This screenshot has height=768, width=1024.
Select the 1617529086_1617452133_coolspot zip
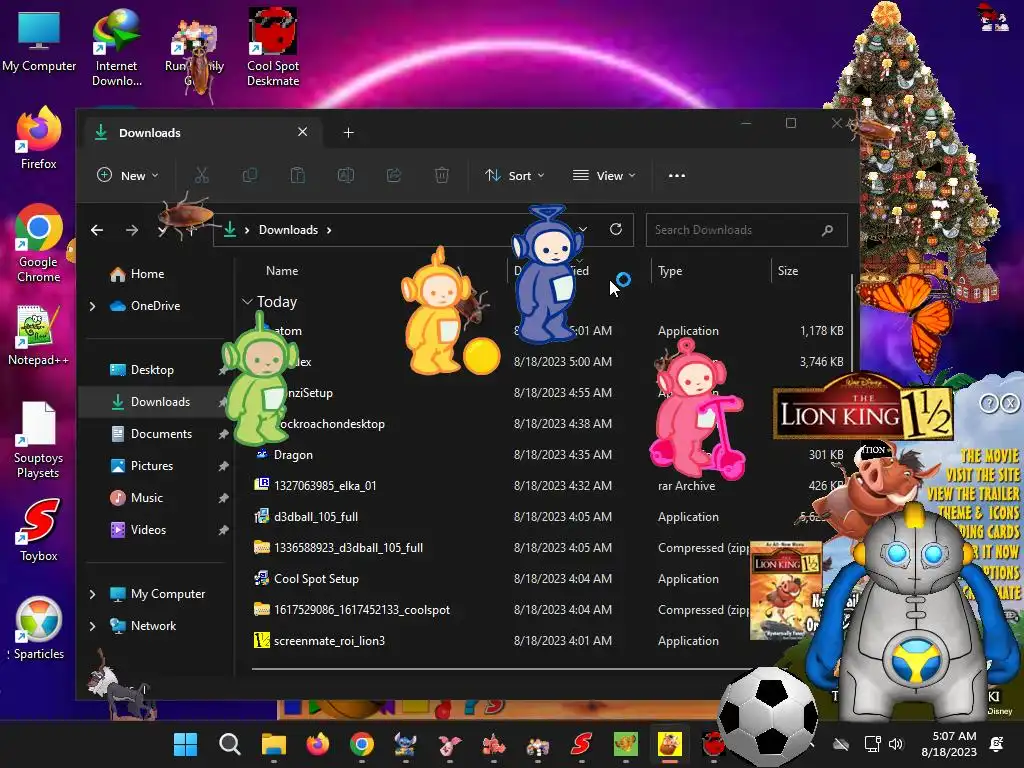point(362,609)
